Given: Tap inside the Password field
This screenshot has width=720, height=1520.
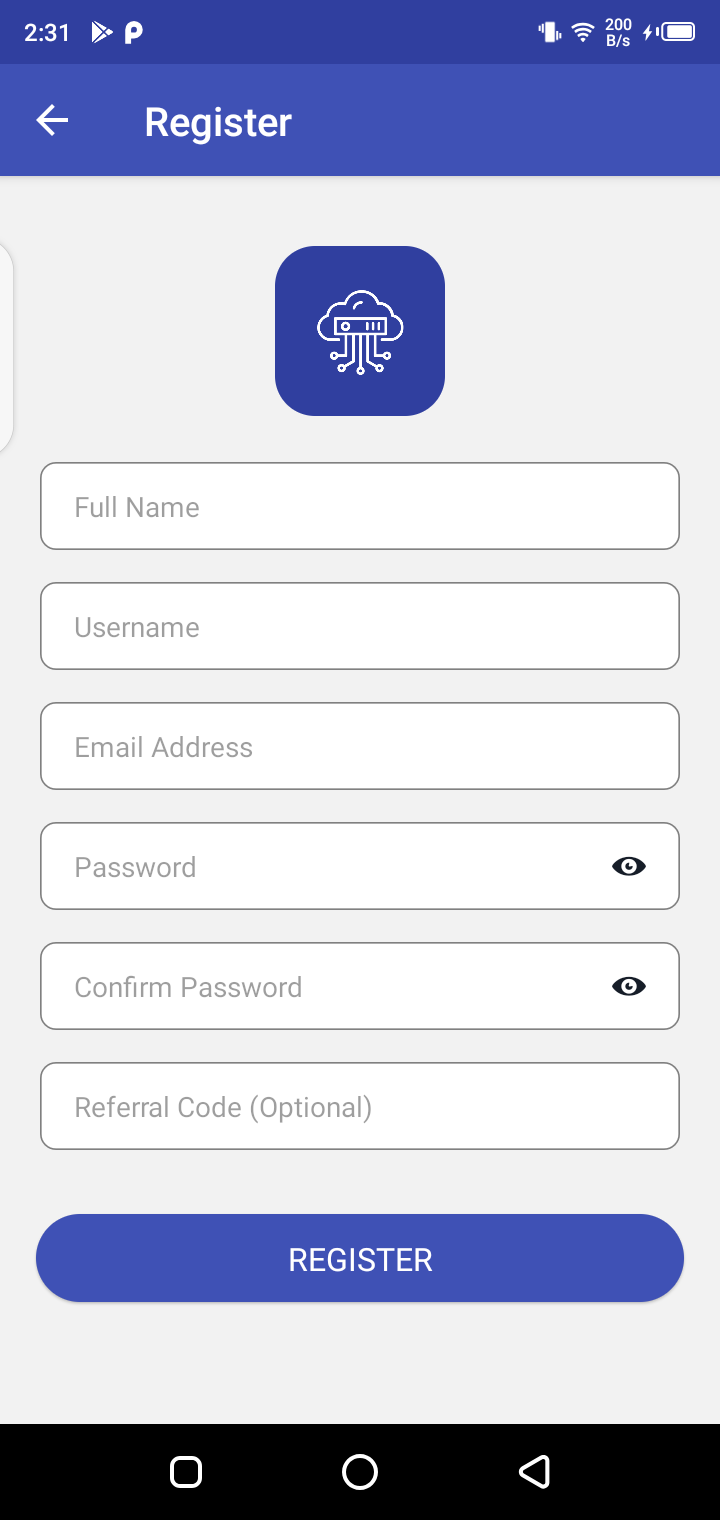Looking at the screenshot, I should [x=320, y=866].
